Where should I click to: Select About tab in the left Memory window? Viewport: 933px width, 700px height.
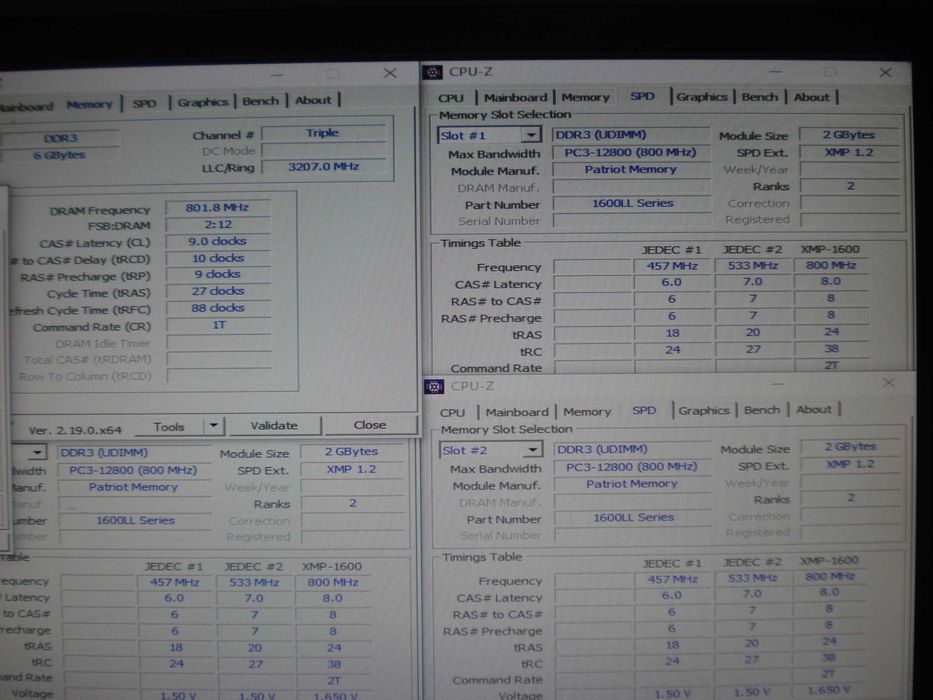pyautogui.click(x=313, y=100)
